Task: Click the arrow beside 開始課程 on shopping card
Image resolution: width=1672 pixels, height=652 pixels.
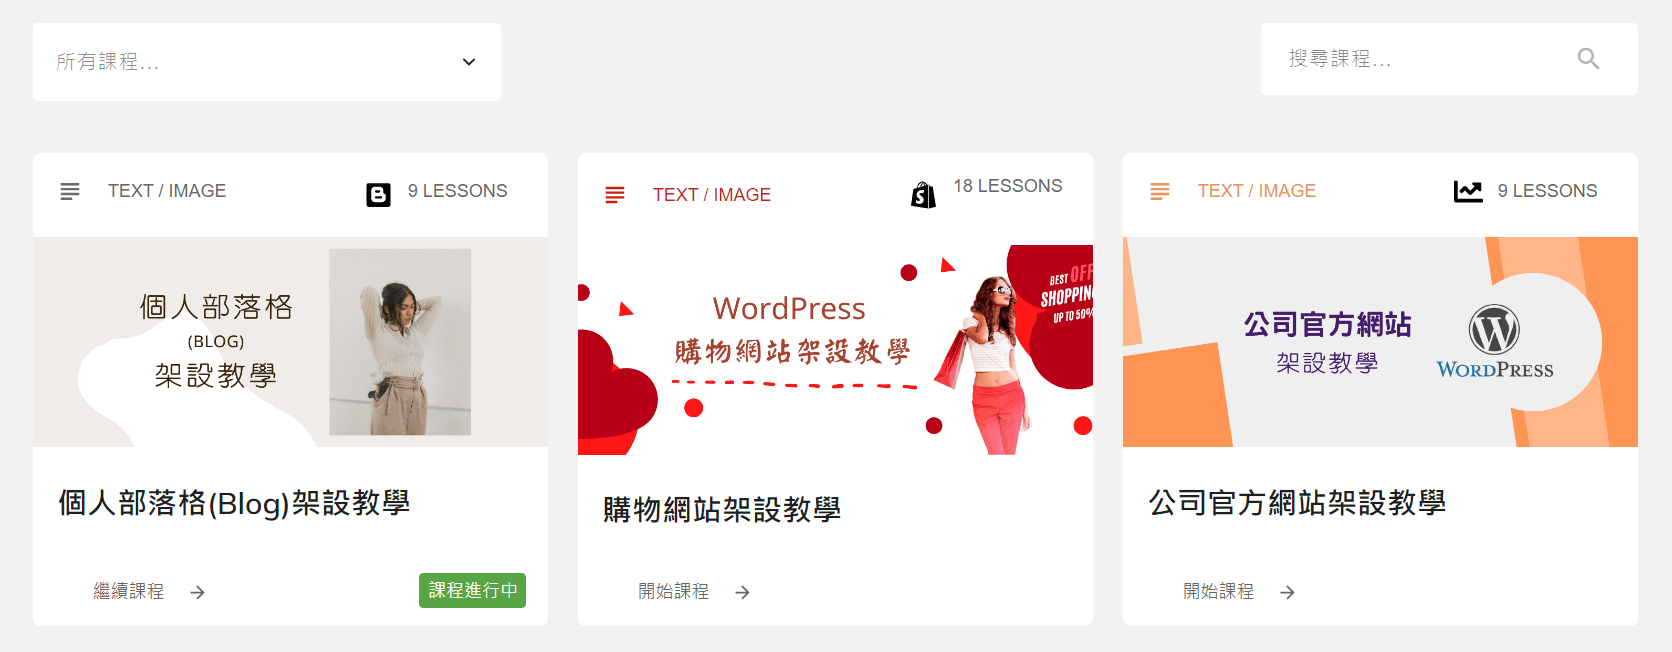Action: pyautogui.click(x=742, y=593)
